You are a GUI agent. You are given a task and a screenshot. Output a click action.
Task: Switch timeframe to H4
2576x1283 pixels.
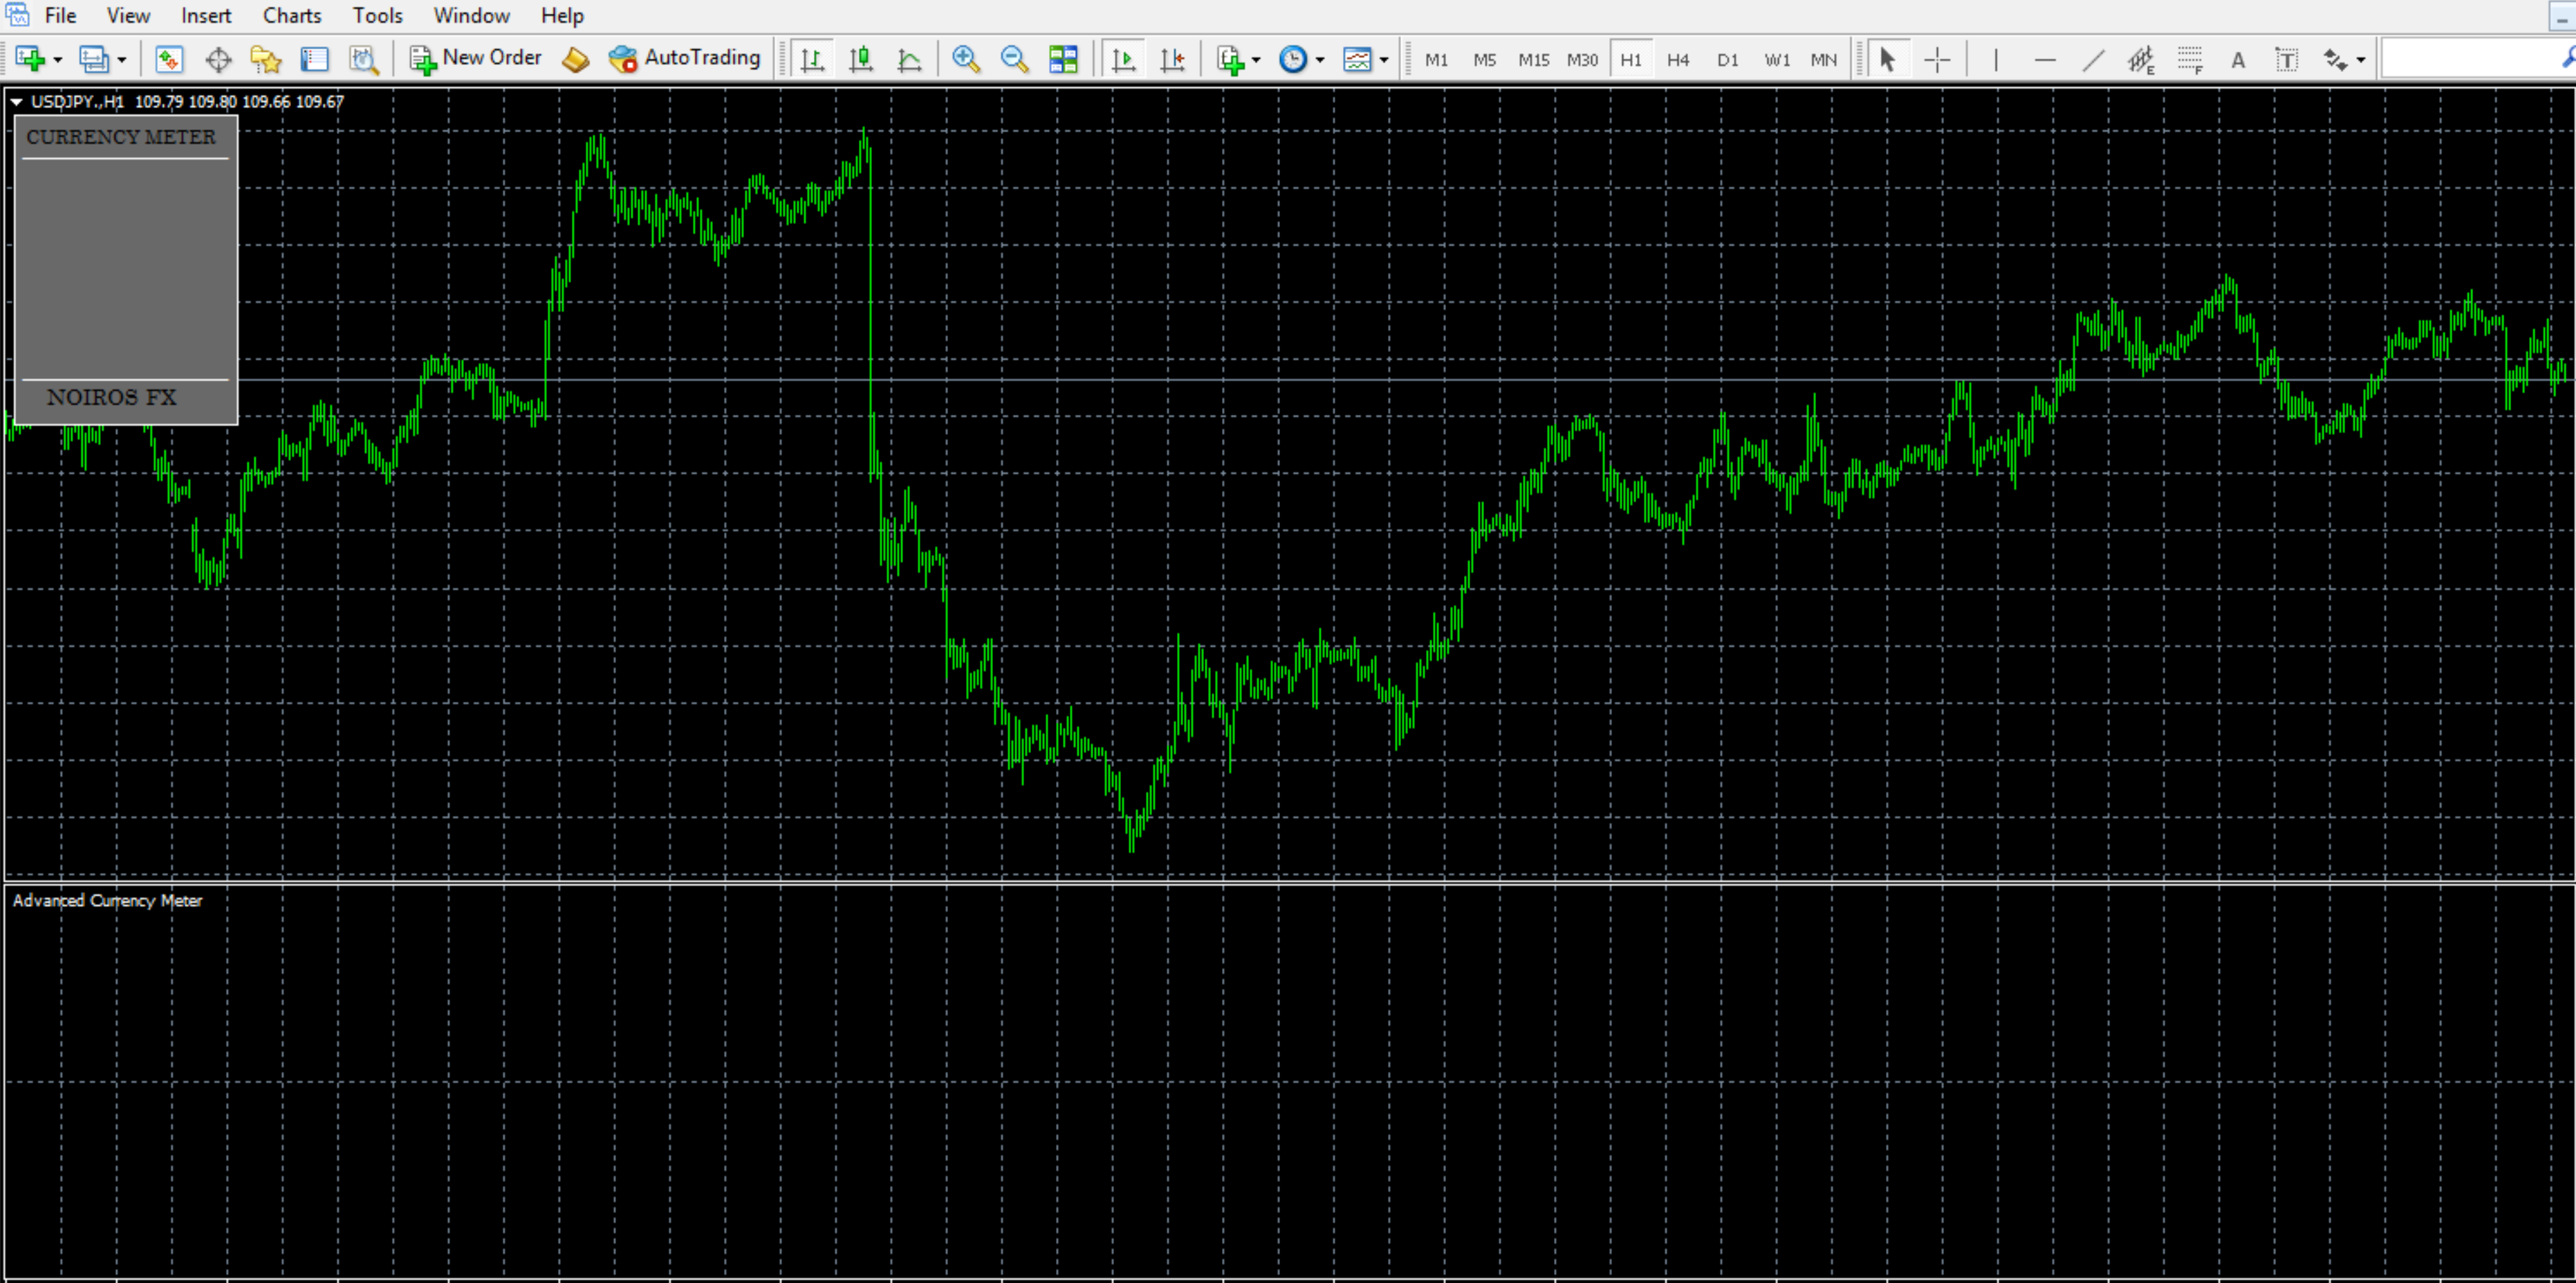pos(1678,59)
